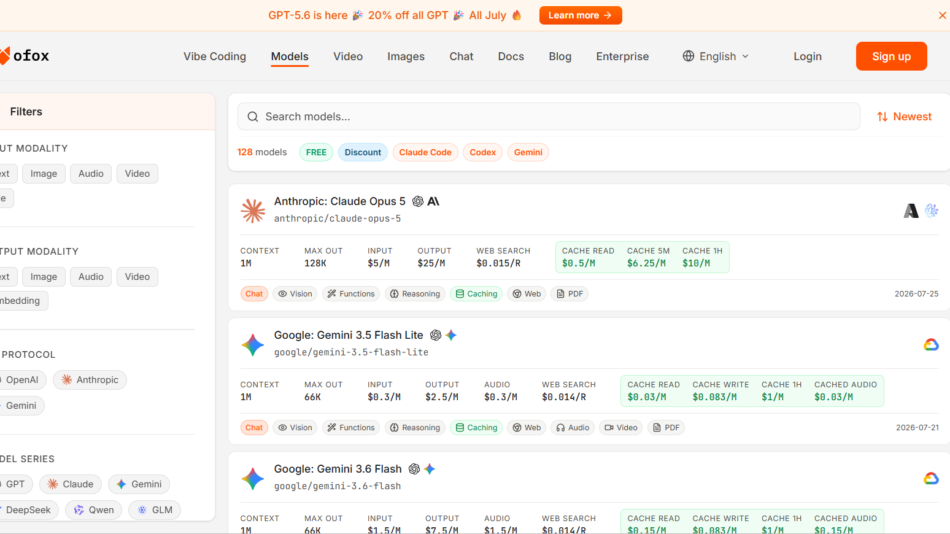Click Vision tag on Claude Opus 5 card
The width and height of the screenshot is (950, 534).
pos(294,294)
